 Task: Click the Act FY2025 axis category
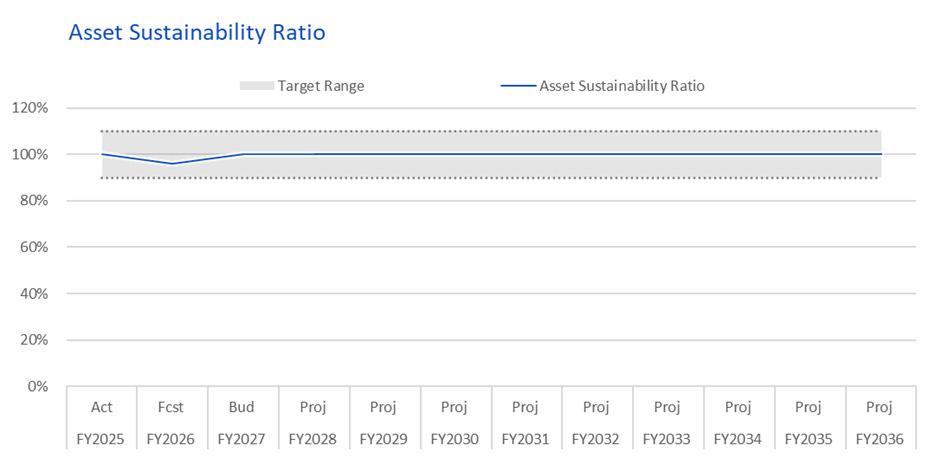pos(101,423)
